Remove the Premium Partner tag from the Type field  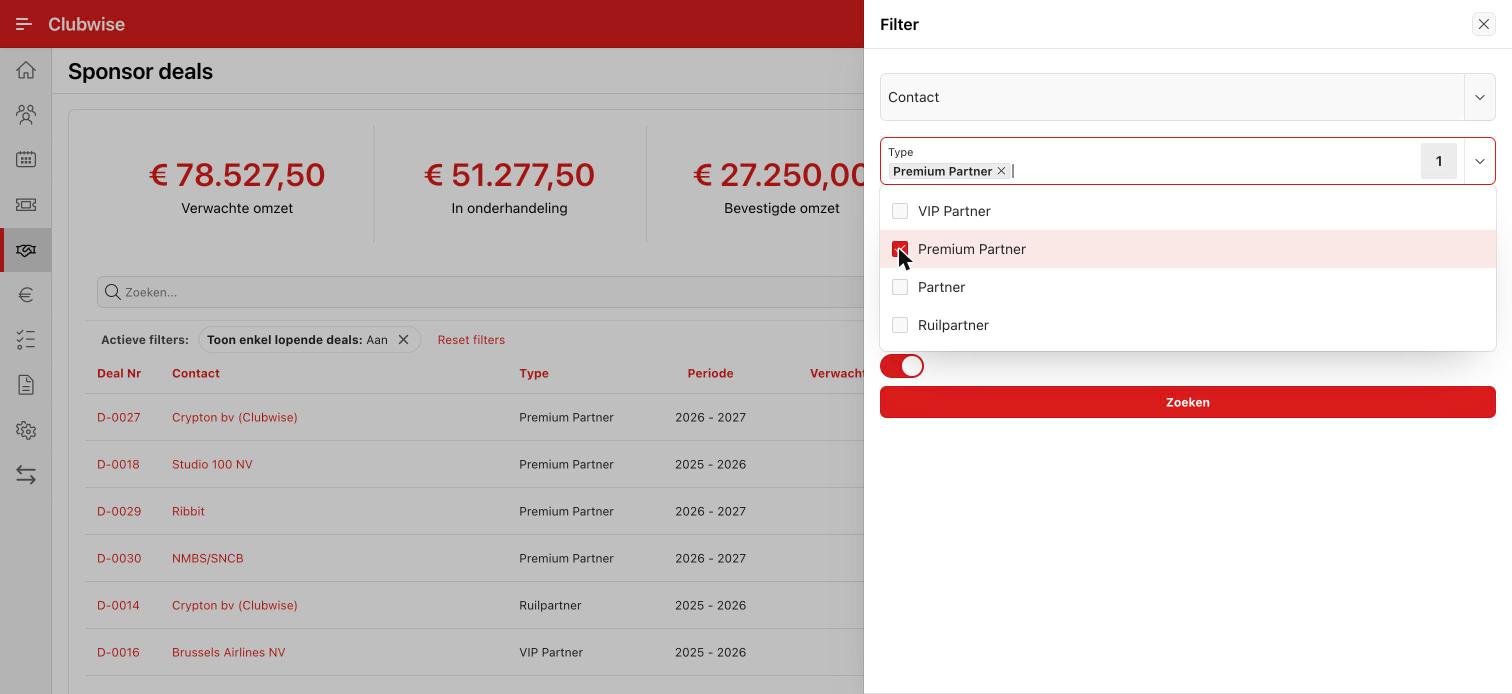tap(1001, 171)
